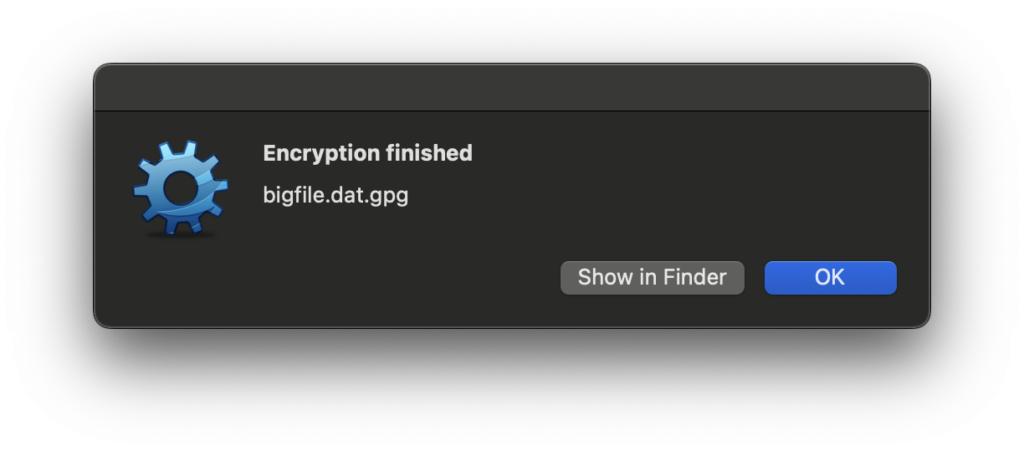Reveal bigfile.dat.gpg in Finder
Image resolution: width=1024 pixels, height=452 pixels.
652,278
